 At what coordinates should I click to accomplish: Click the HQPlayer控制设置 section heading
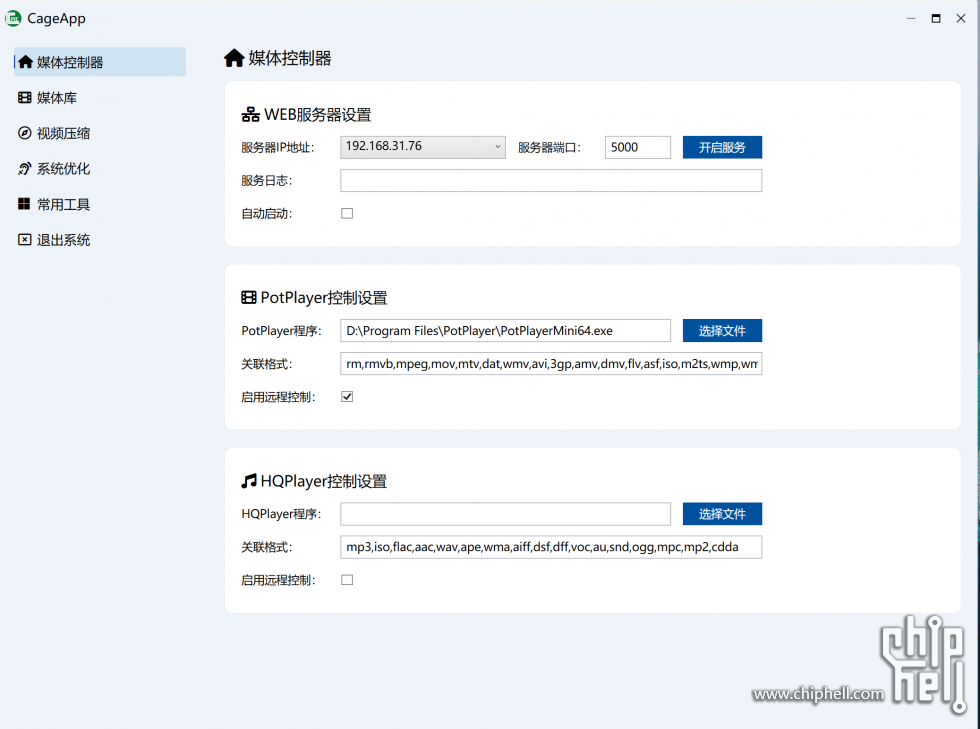point(324,481)
